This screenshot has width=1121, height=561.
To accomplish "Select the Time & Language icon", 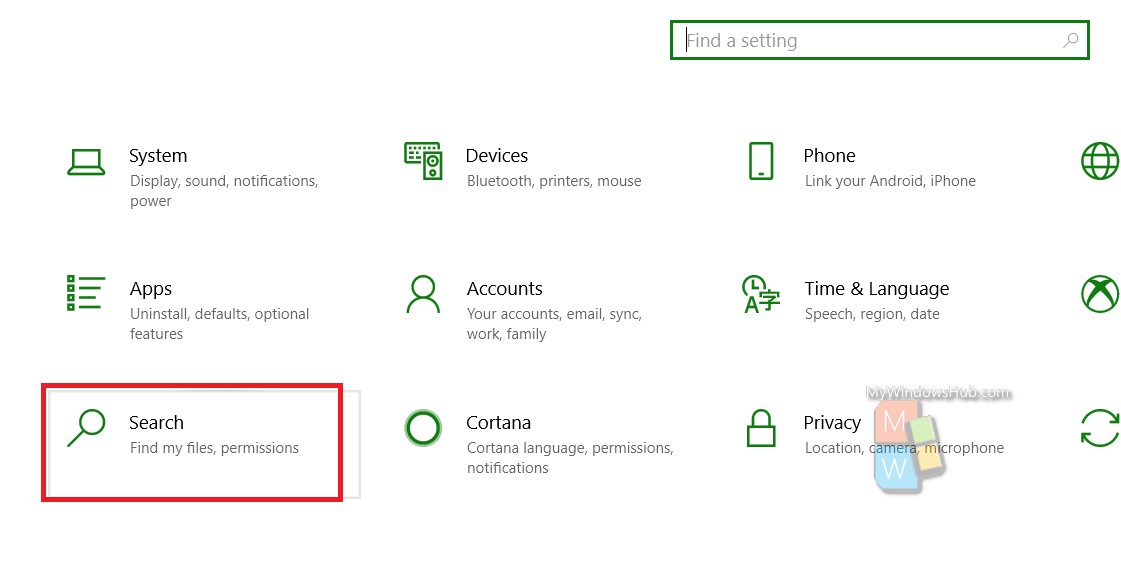I will [x=761, y=294].
